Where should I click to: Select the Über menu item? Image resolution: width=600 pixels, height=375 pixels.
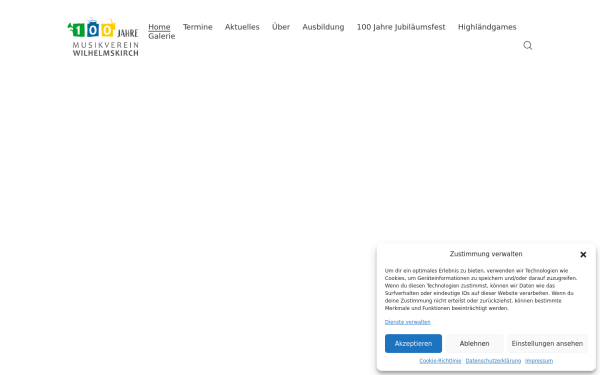click(281, 27)
